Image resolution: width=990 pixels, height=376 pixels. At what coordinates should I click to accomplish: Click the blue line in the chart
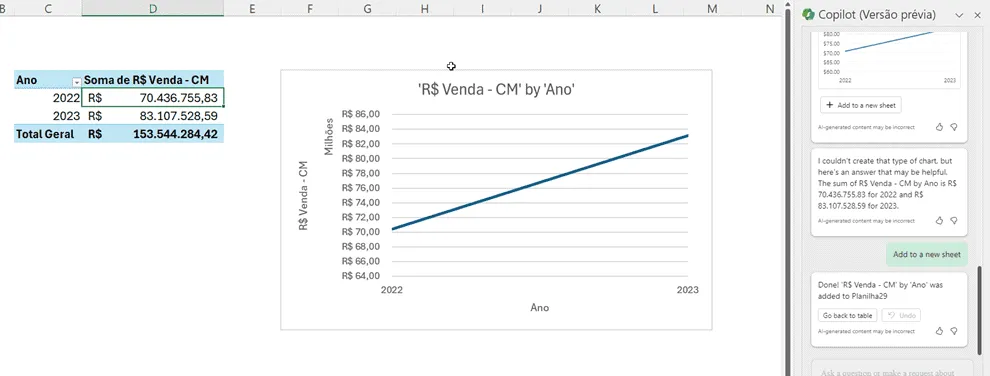point(540,182)
